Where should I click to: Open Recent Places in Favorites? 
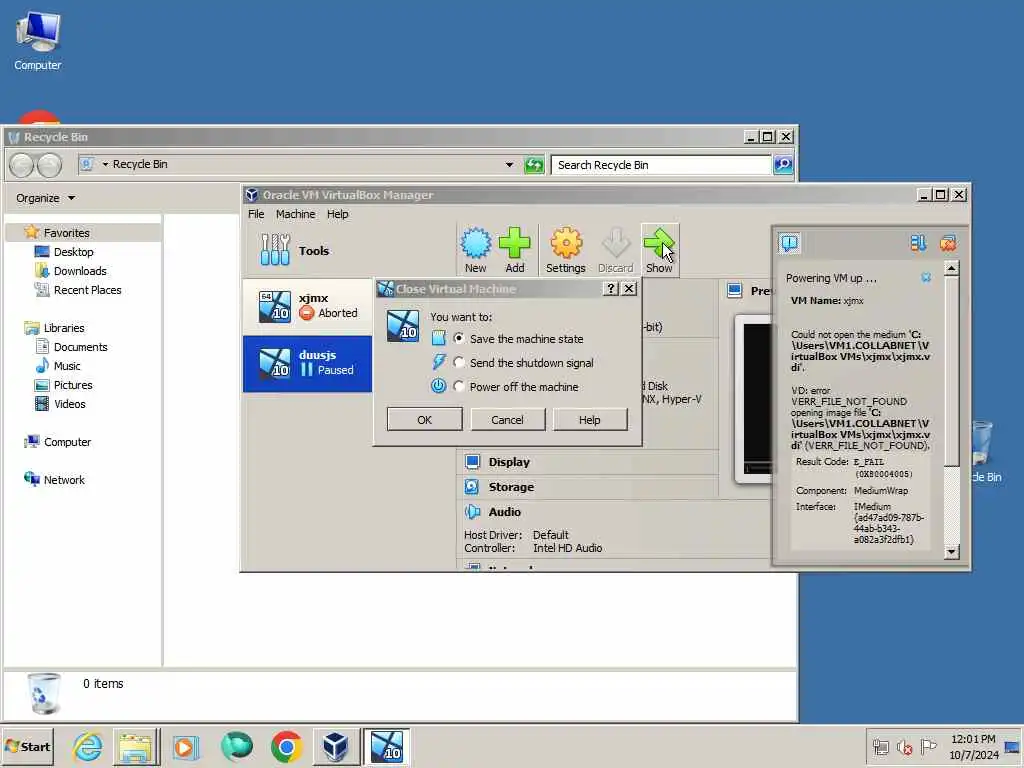[88, 289]
